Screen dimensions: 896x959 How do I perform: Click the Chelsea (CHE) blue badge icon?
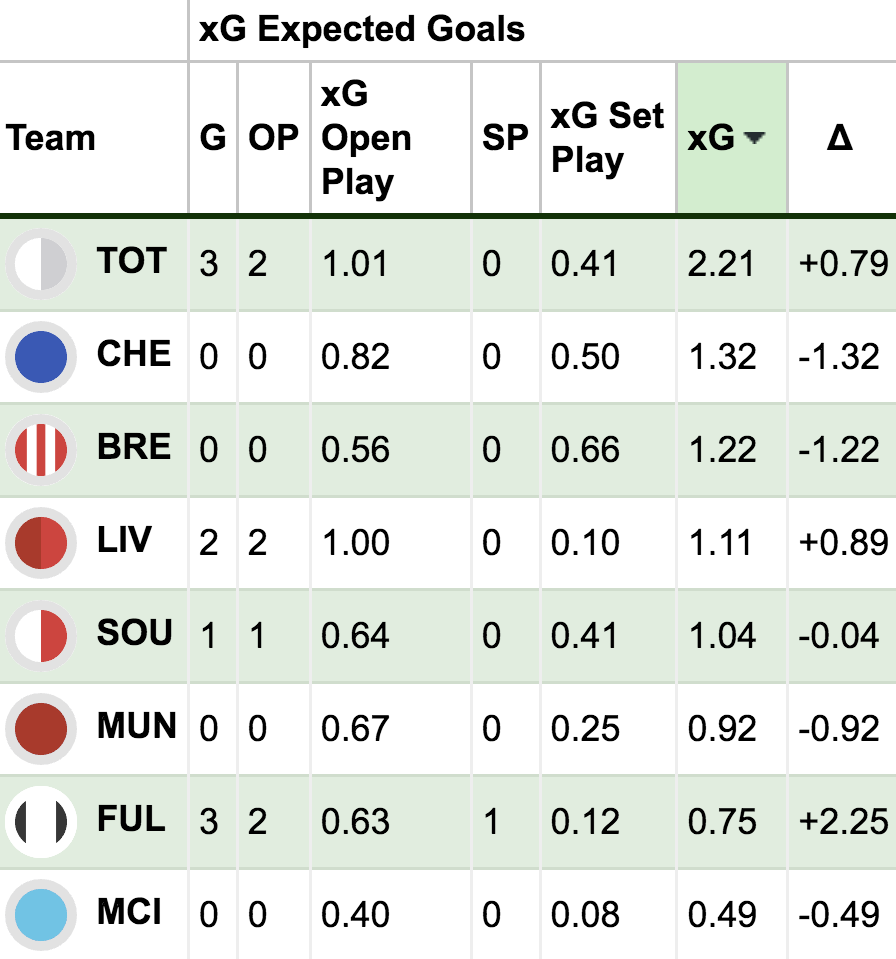41,357
